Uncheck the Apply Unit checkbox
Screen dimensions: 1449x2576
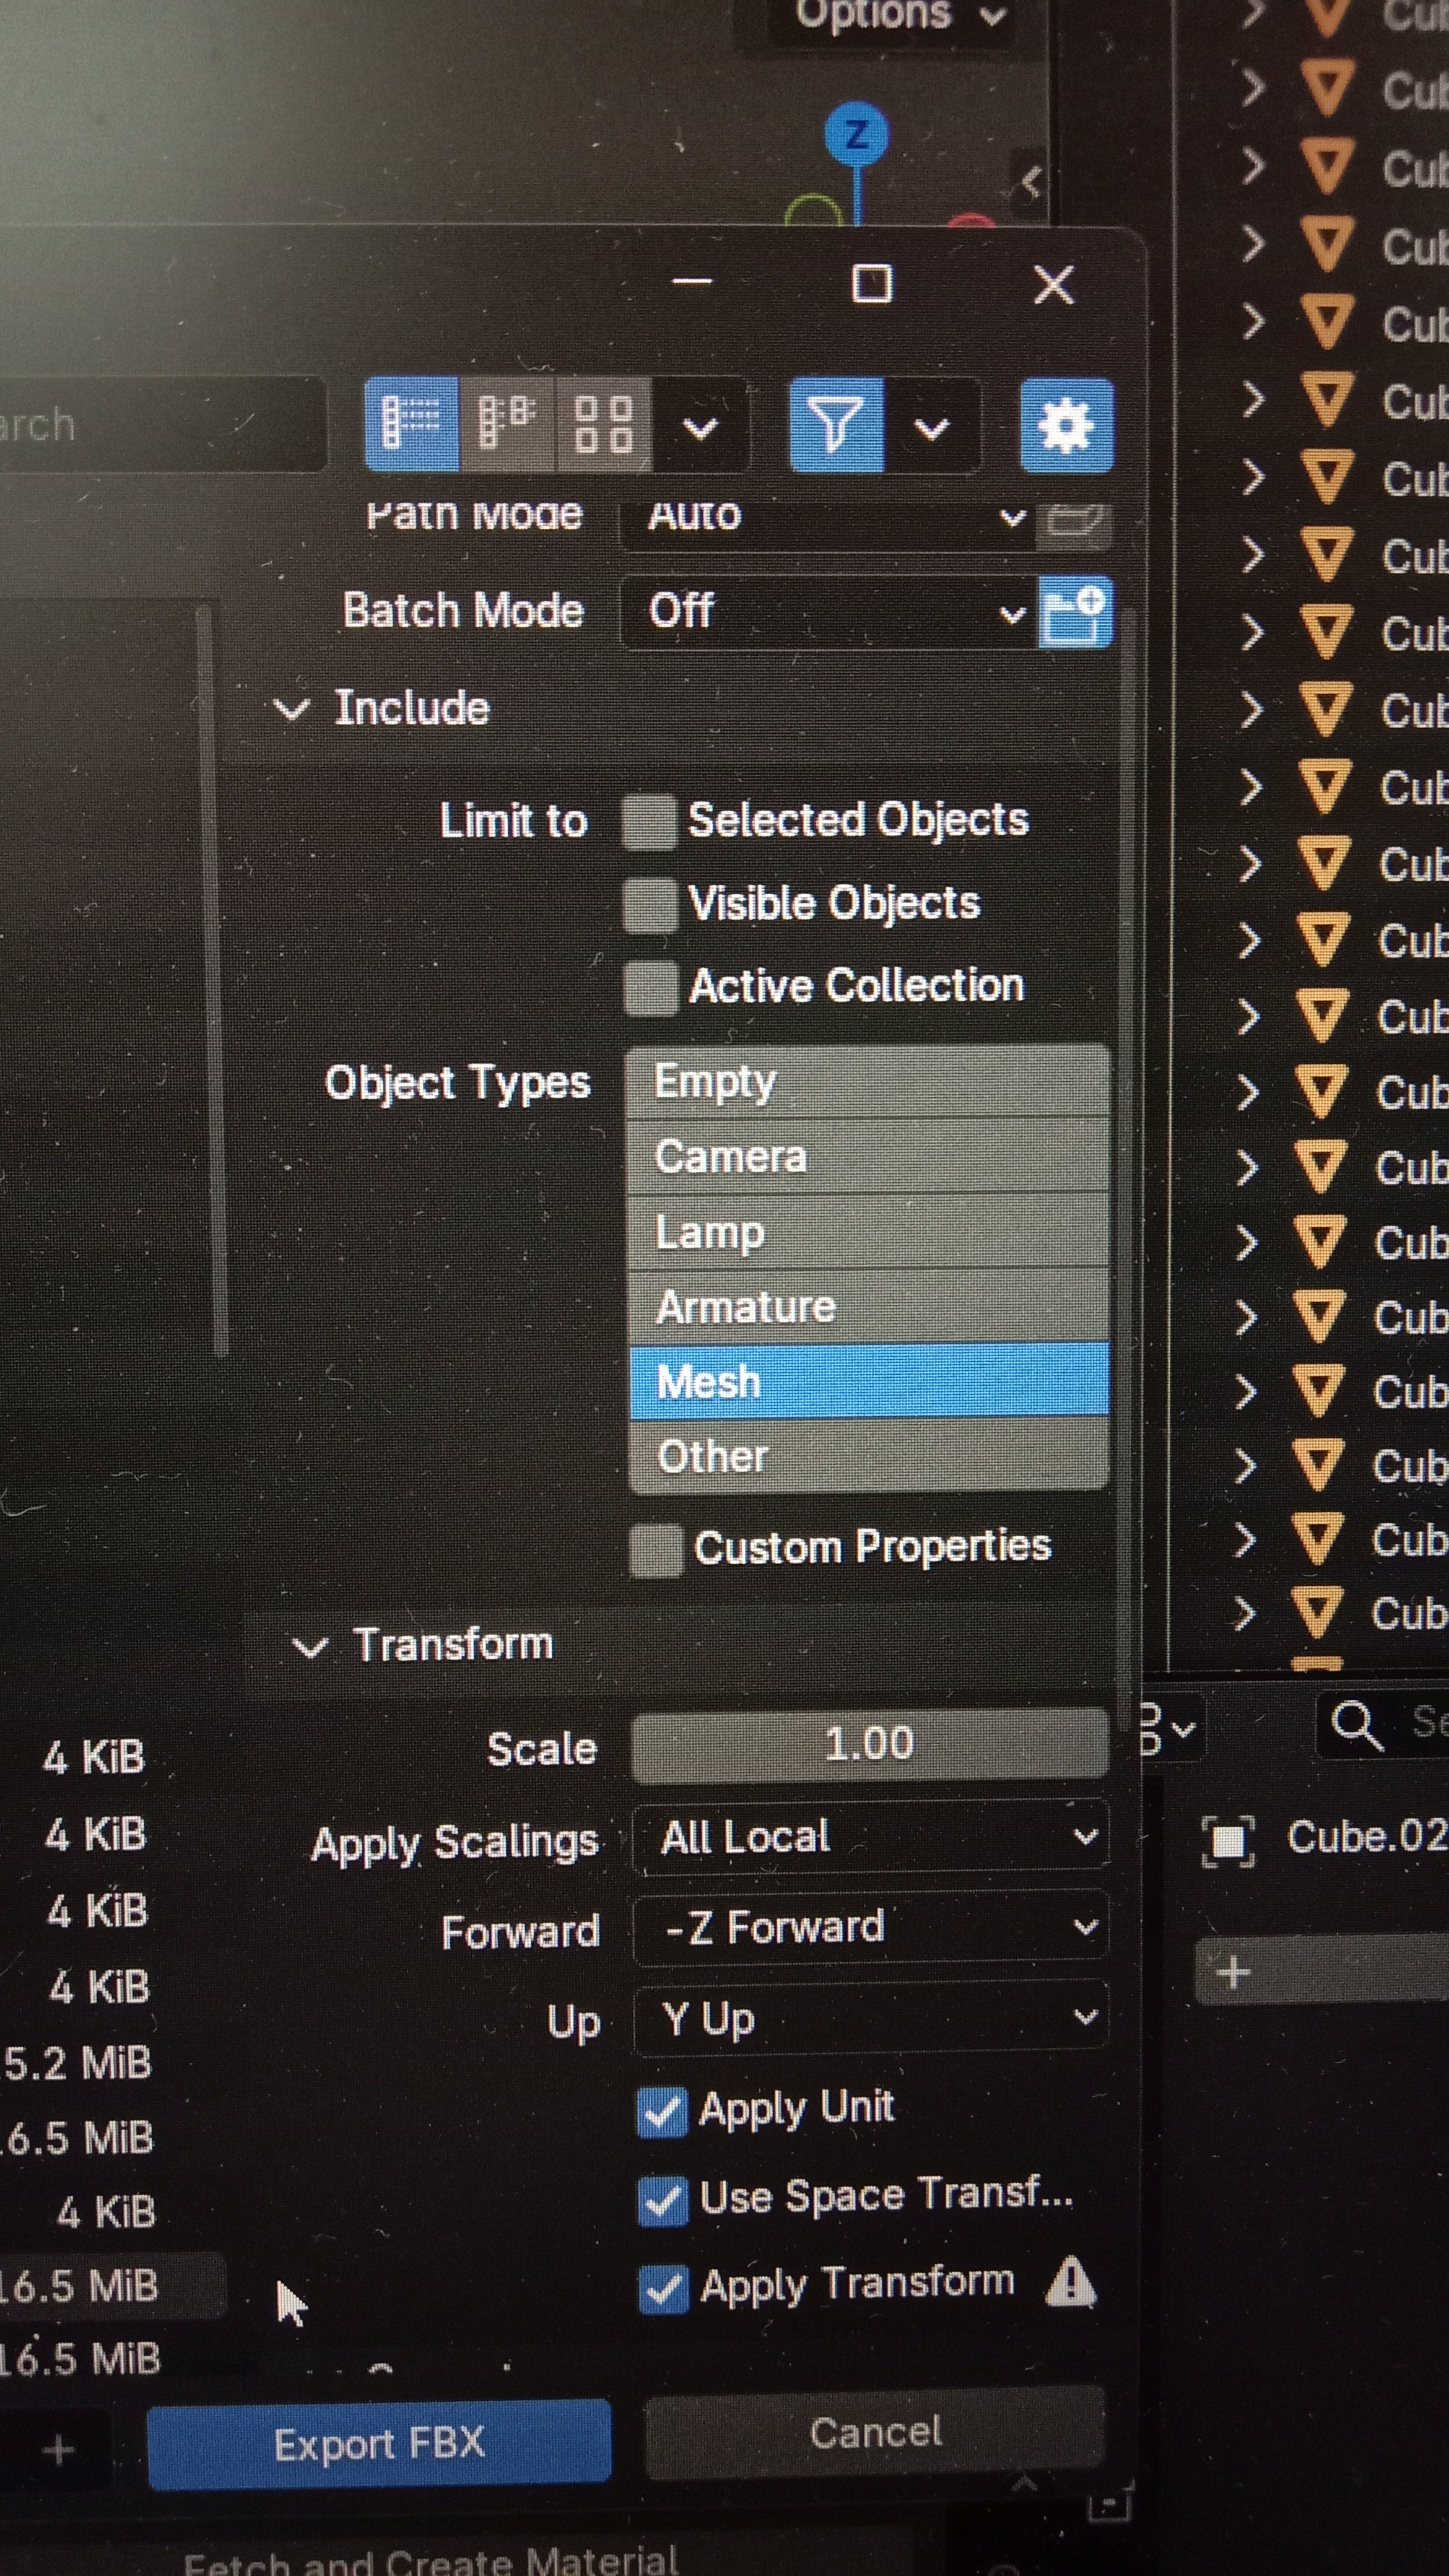662,2112
